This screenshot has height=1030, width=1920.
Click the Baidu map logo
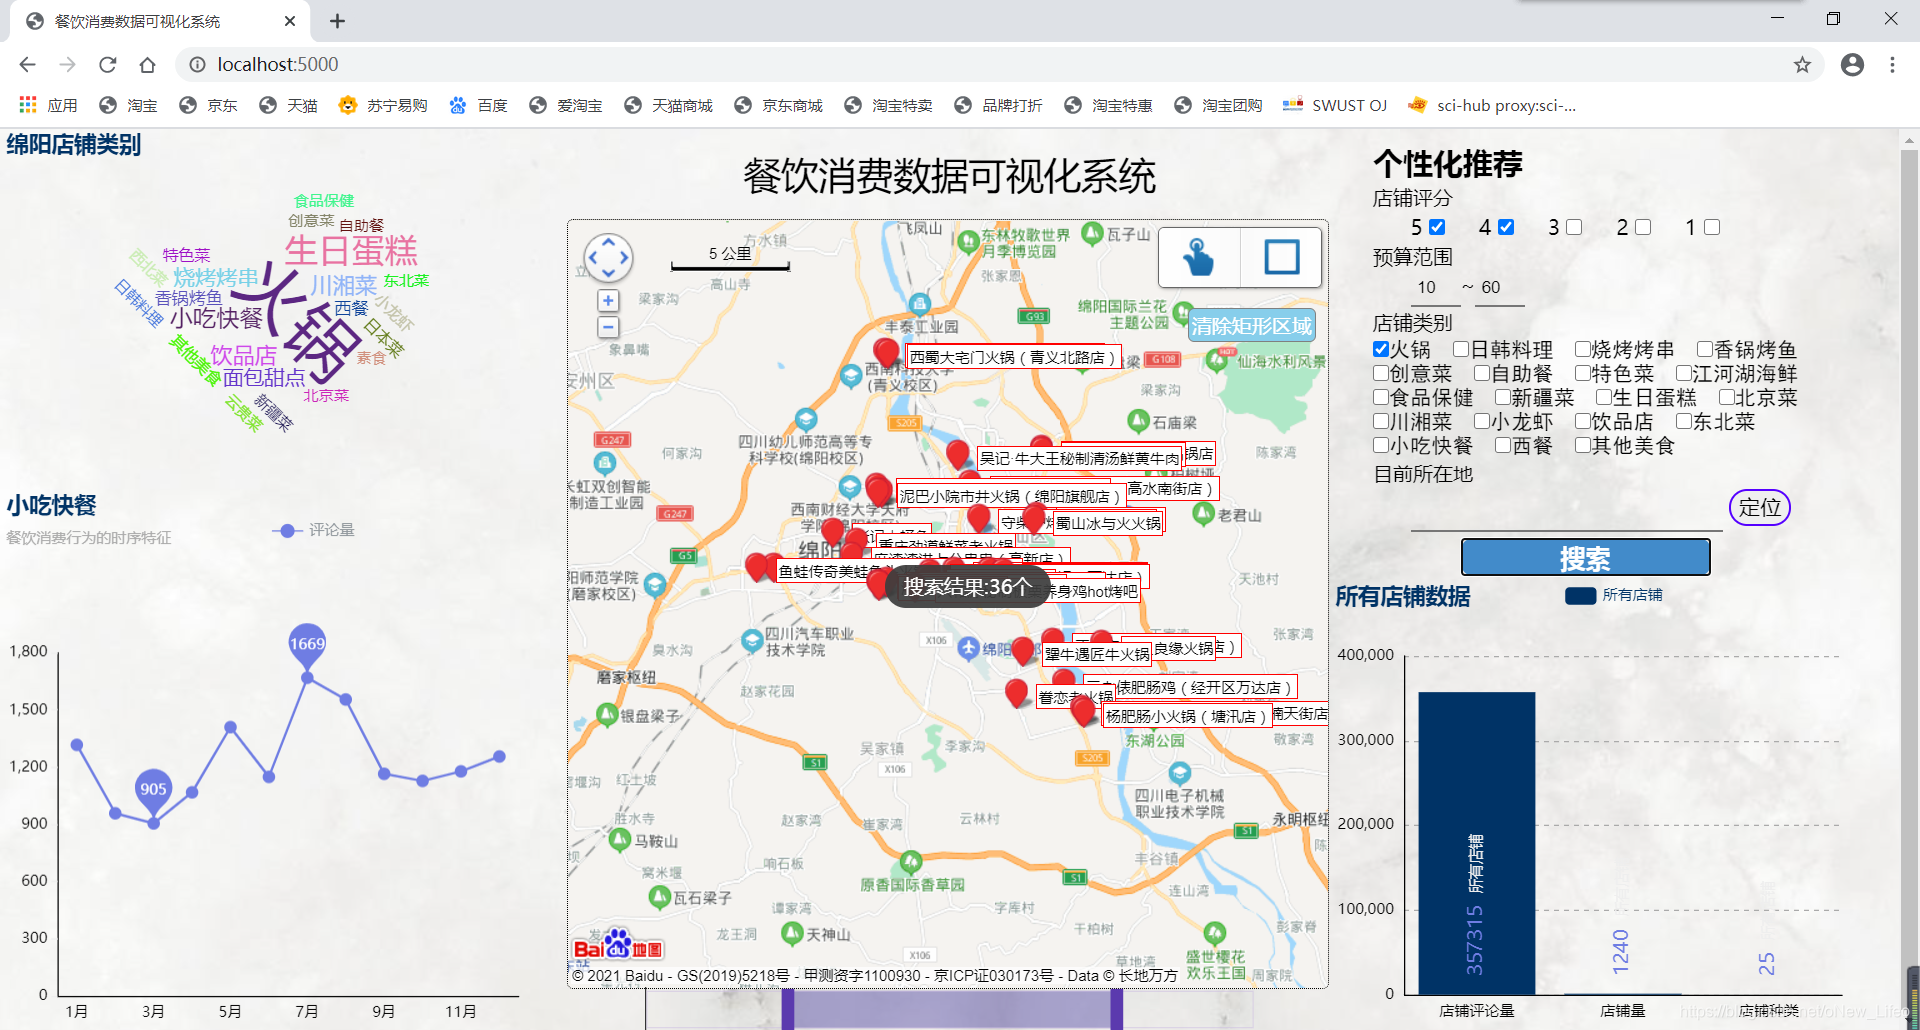click(618, 945)
